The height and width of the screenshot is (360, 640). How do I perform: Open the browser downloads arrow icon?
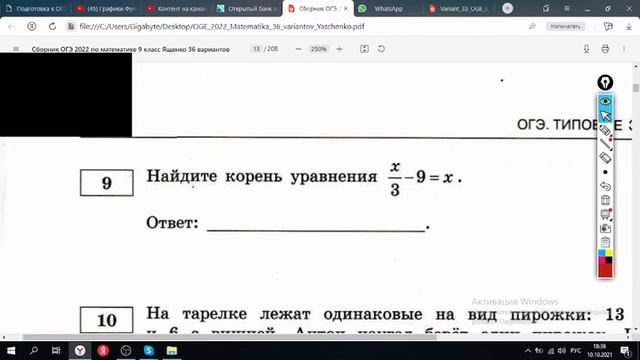pos(629,26)
